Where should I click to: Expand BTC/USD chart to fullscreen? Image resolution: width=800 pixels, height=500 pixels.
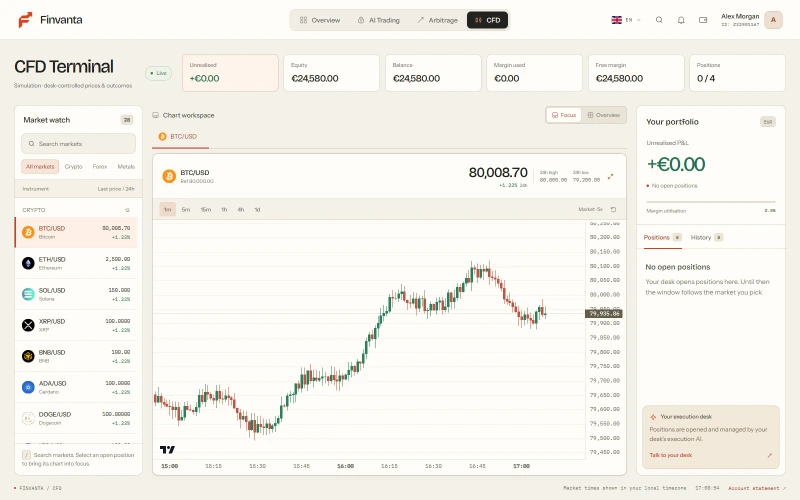coord(610,177)
